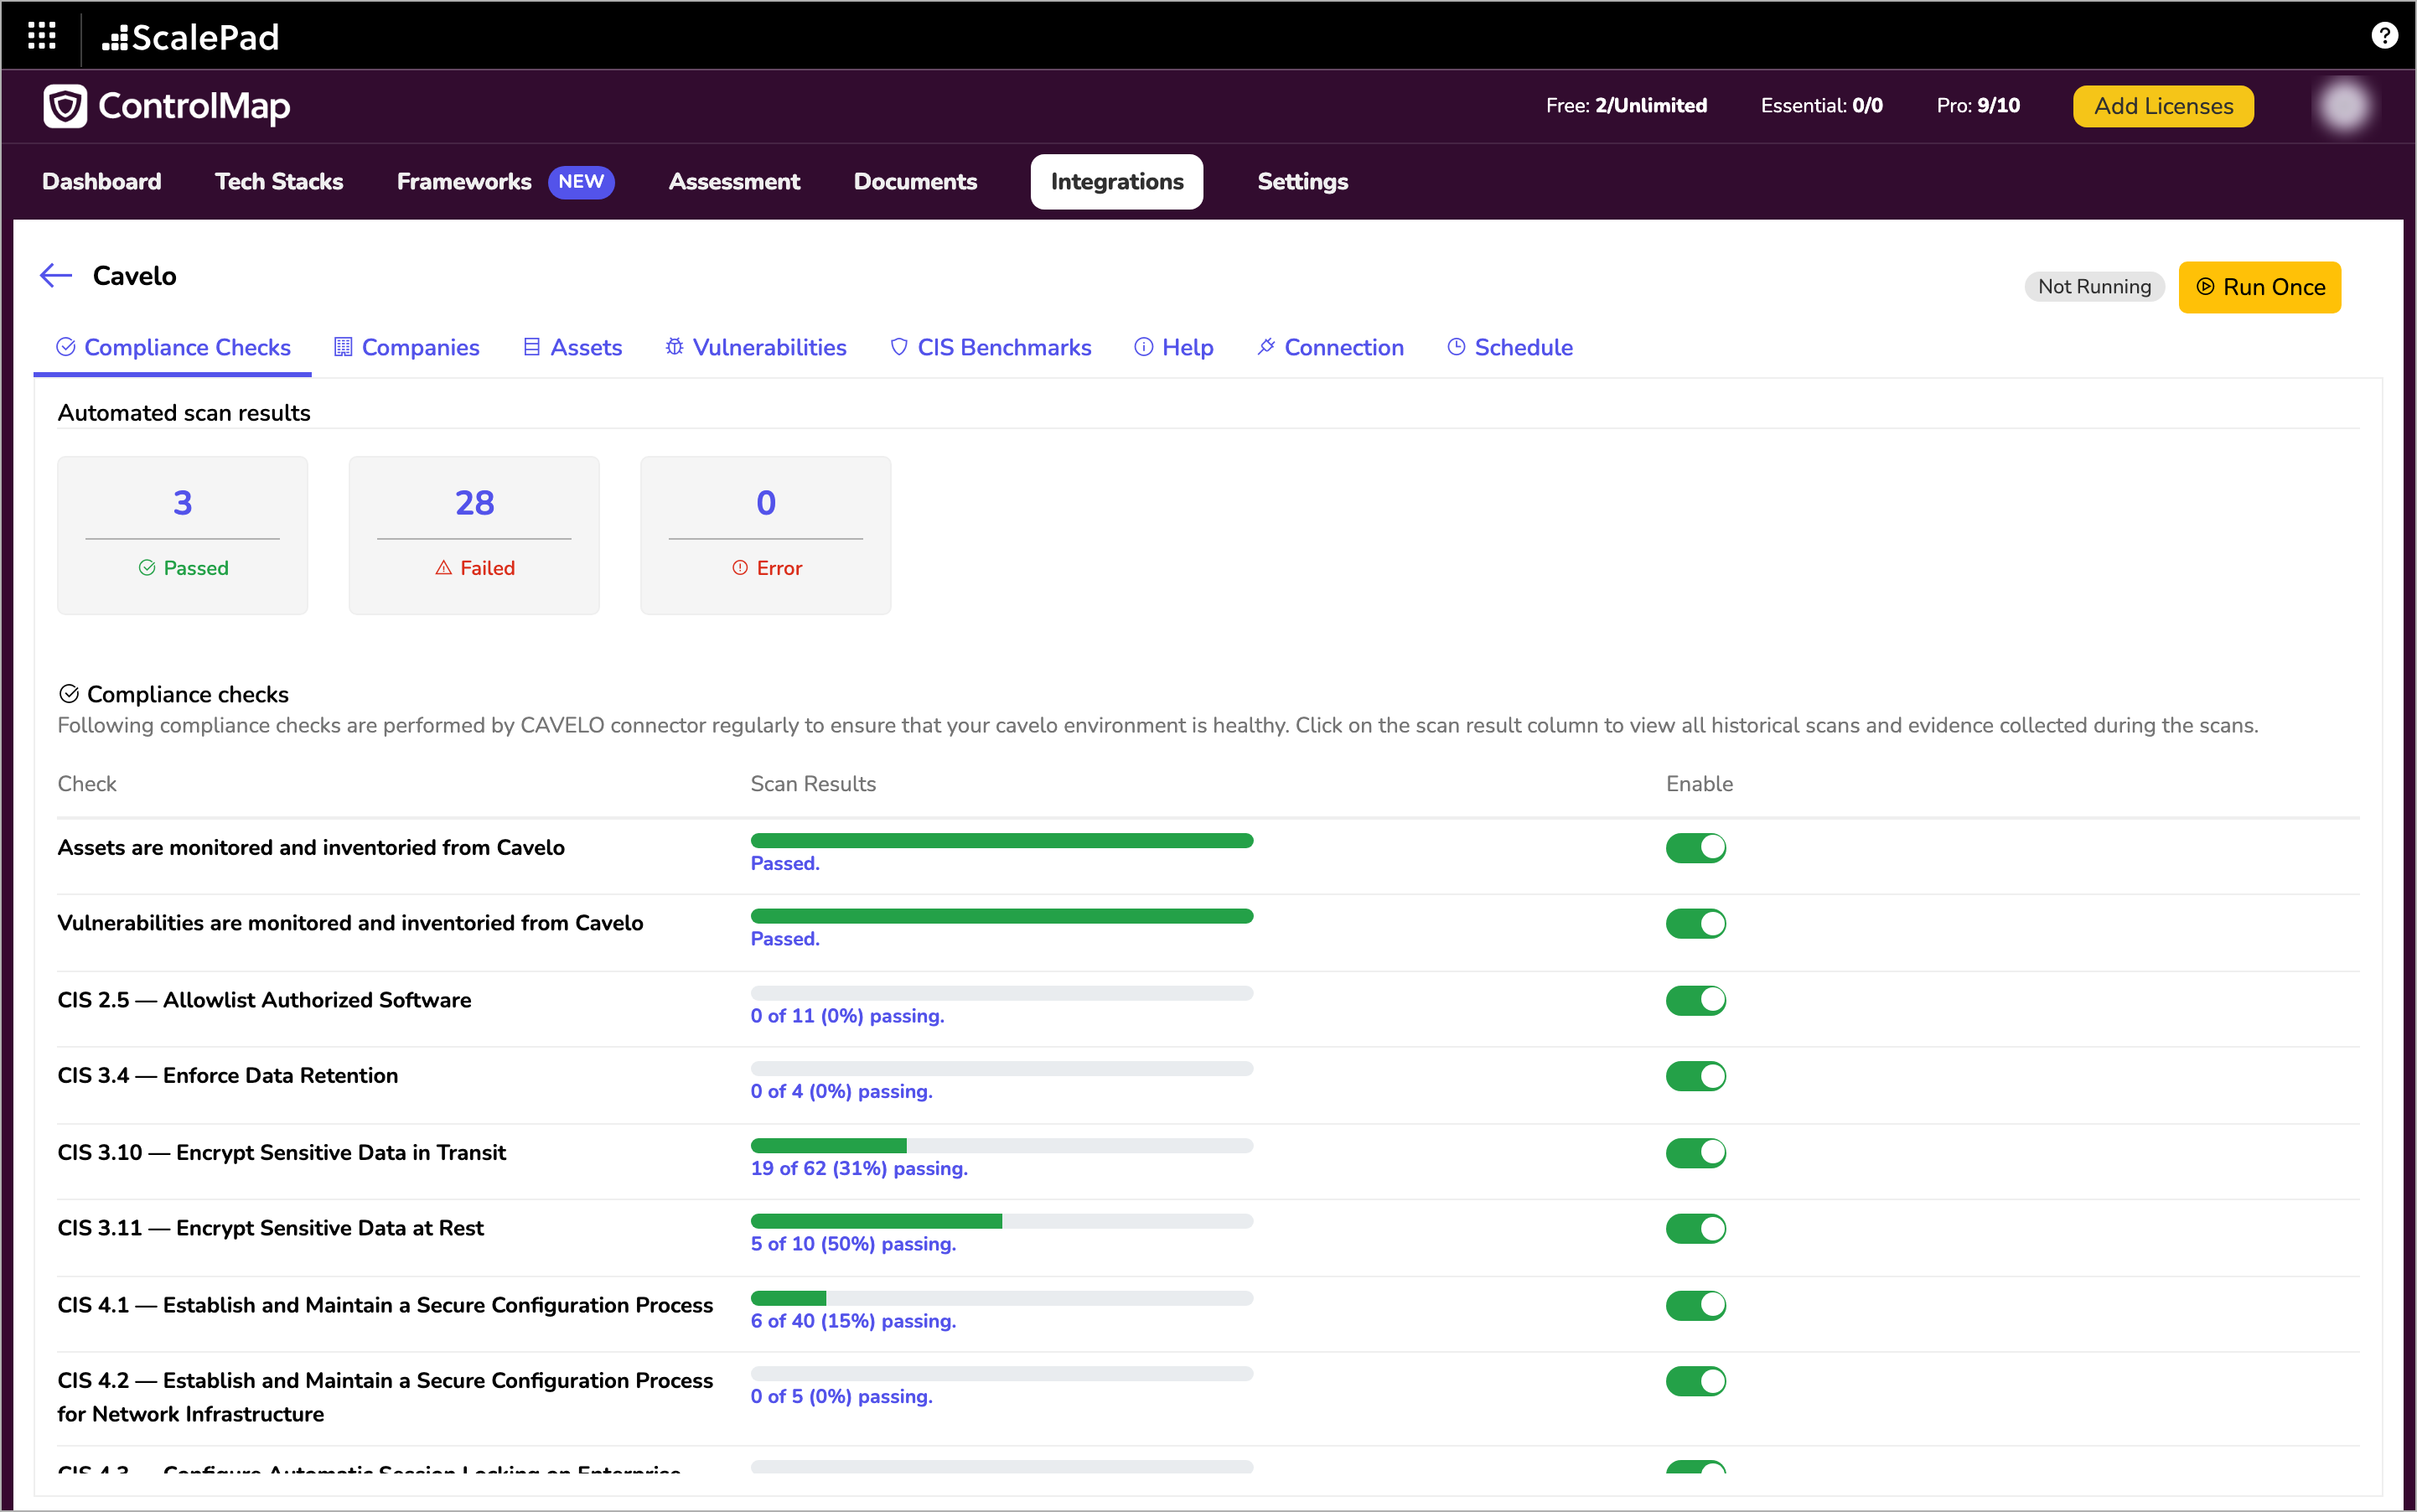Image resolution: width=2417 pixels, height=1512 pixels.
Task: Toggle CIS 3.4 Enforce Data Retention check
Action: [1696, 1077]
